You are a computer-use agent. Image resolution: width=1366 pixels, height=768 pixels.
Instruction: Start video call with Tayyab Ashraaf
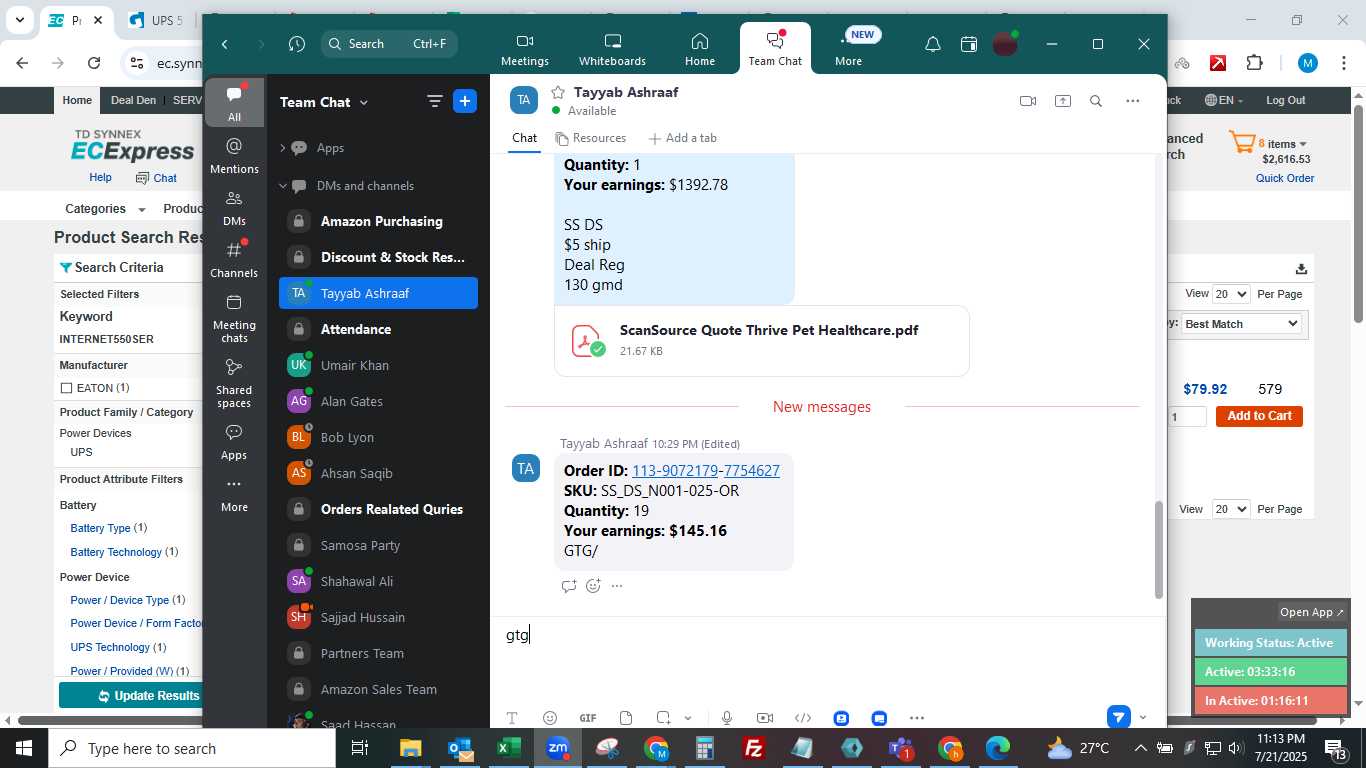pos(1027,101)
